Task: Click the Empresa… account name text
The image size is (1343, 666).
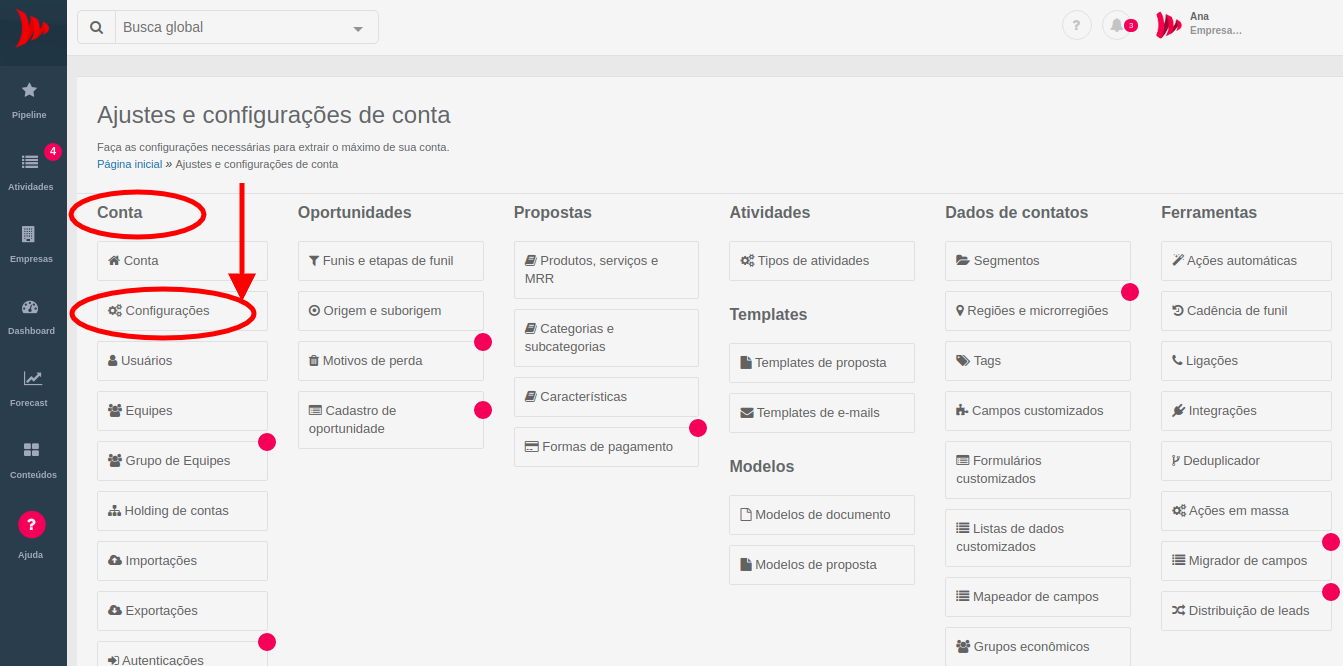Action: [x=1215, y=31]
